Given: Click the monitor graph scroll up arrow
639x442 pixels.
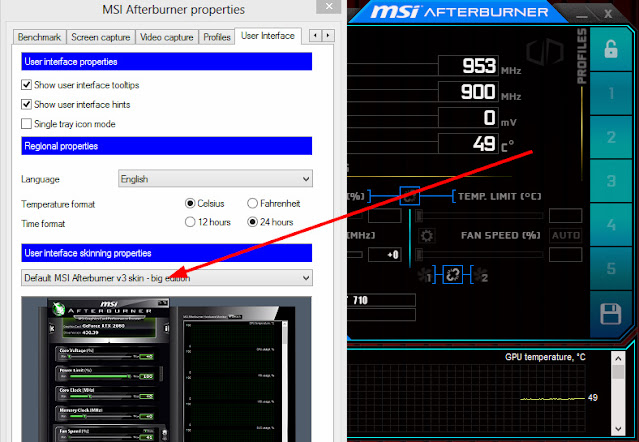Looking at the screenshot, I should tap(618, 358).
